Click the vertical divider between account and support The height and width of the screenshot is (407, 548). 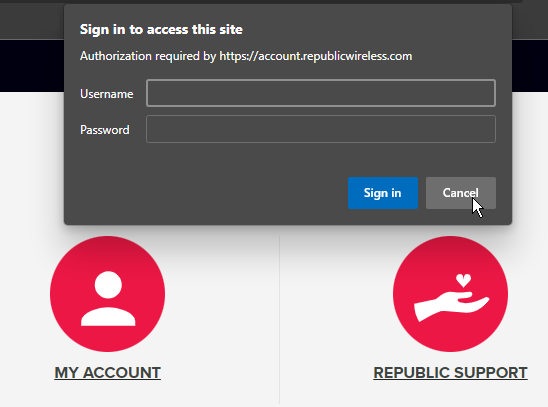280,320
